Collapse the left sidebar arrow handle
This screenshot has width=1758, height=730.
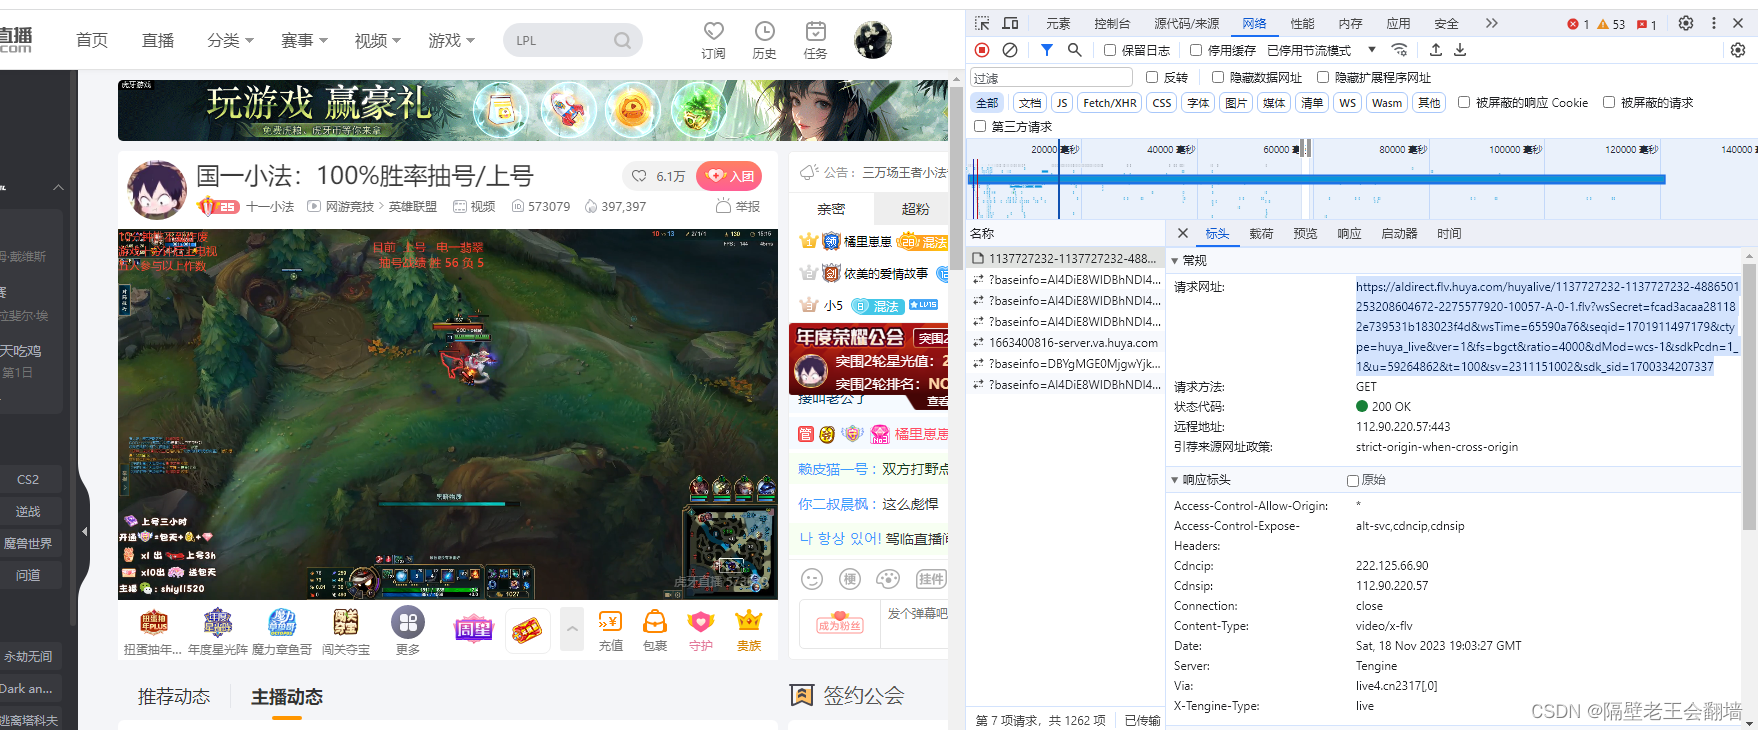[84, 531]
